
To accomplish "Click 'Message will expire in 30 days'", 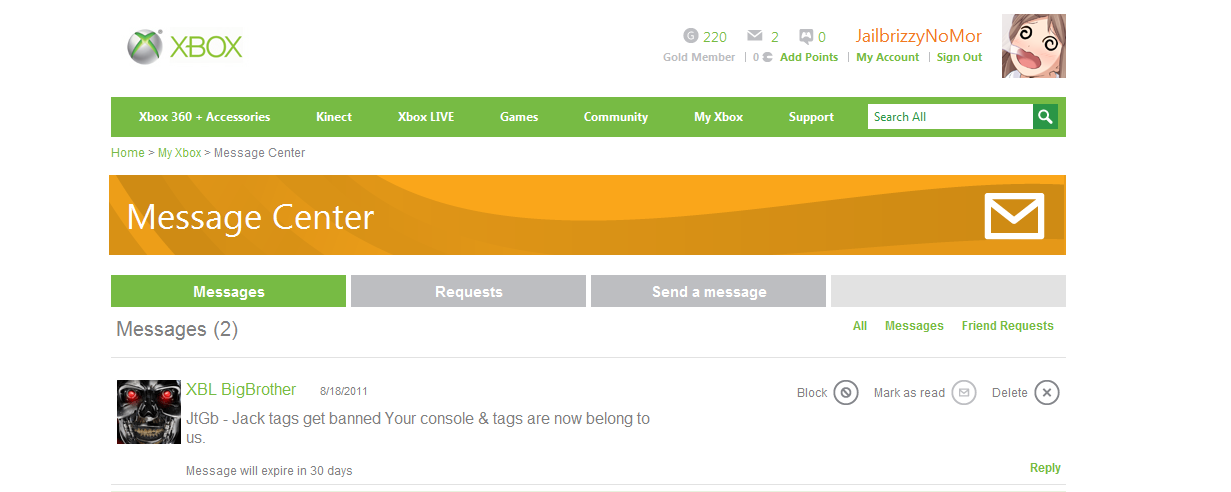I will [x=269, y=471].
